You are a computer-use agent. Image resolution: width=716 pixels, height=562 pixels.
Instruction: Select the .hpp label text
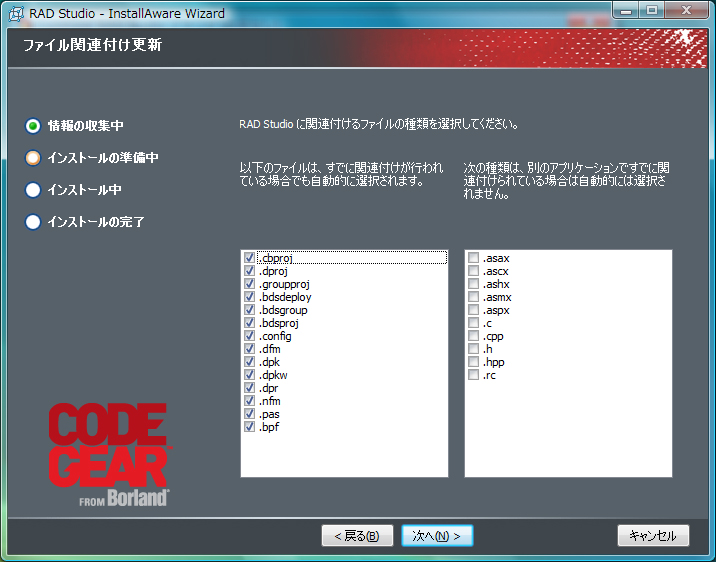pos(494,362)
